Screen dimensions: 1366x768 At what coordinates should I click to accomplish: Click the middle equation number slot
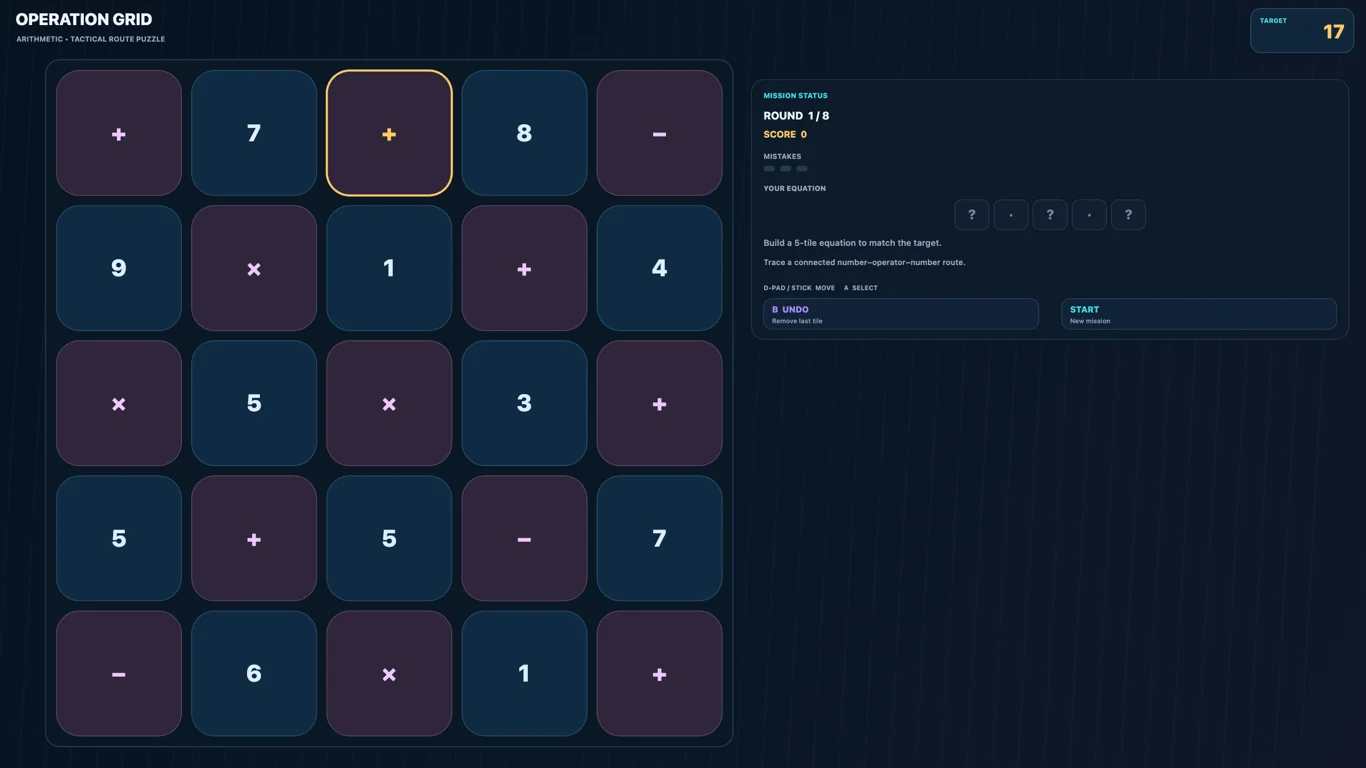coord(1050,215)
